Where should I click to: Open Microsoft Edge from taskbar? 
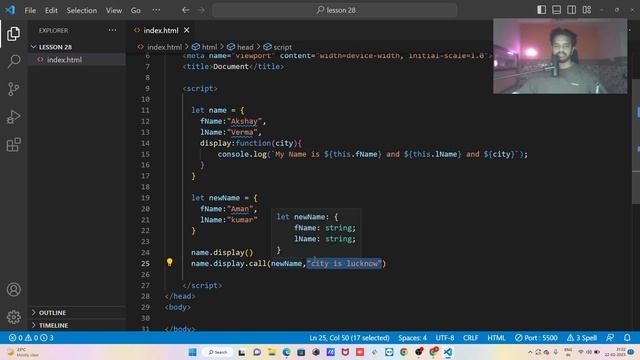pyautogui.click(x=287, y=352)
